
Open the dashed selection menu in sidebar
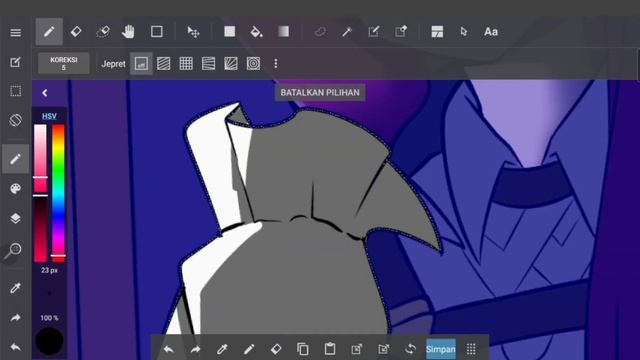click(x=16, y=91)
